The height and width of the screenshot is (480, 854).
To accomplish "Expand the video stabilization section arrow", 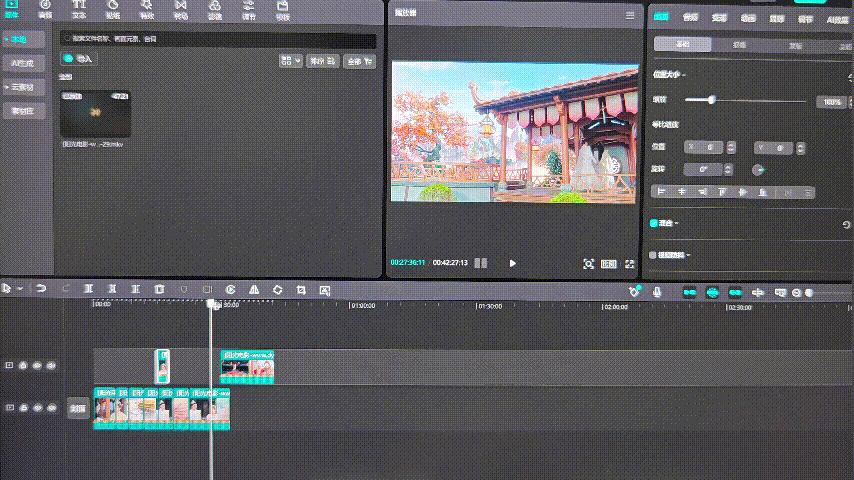I will click(x=688, y=255).
